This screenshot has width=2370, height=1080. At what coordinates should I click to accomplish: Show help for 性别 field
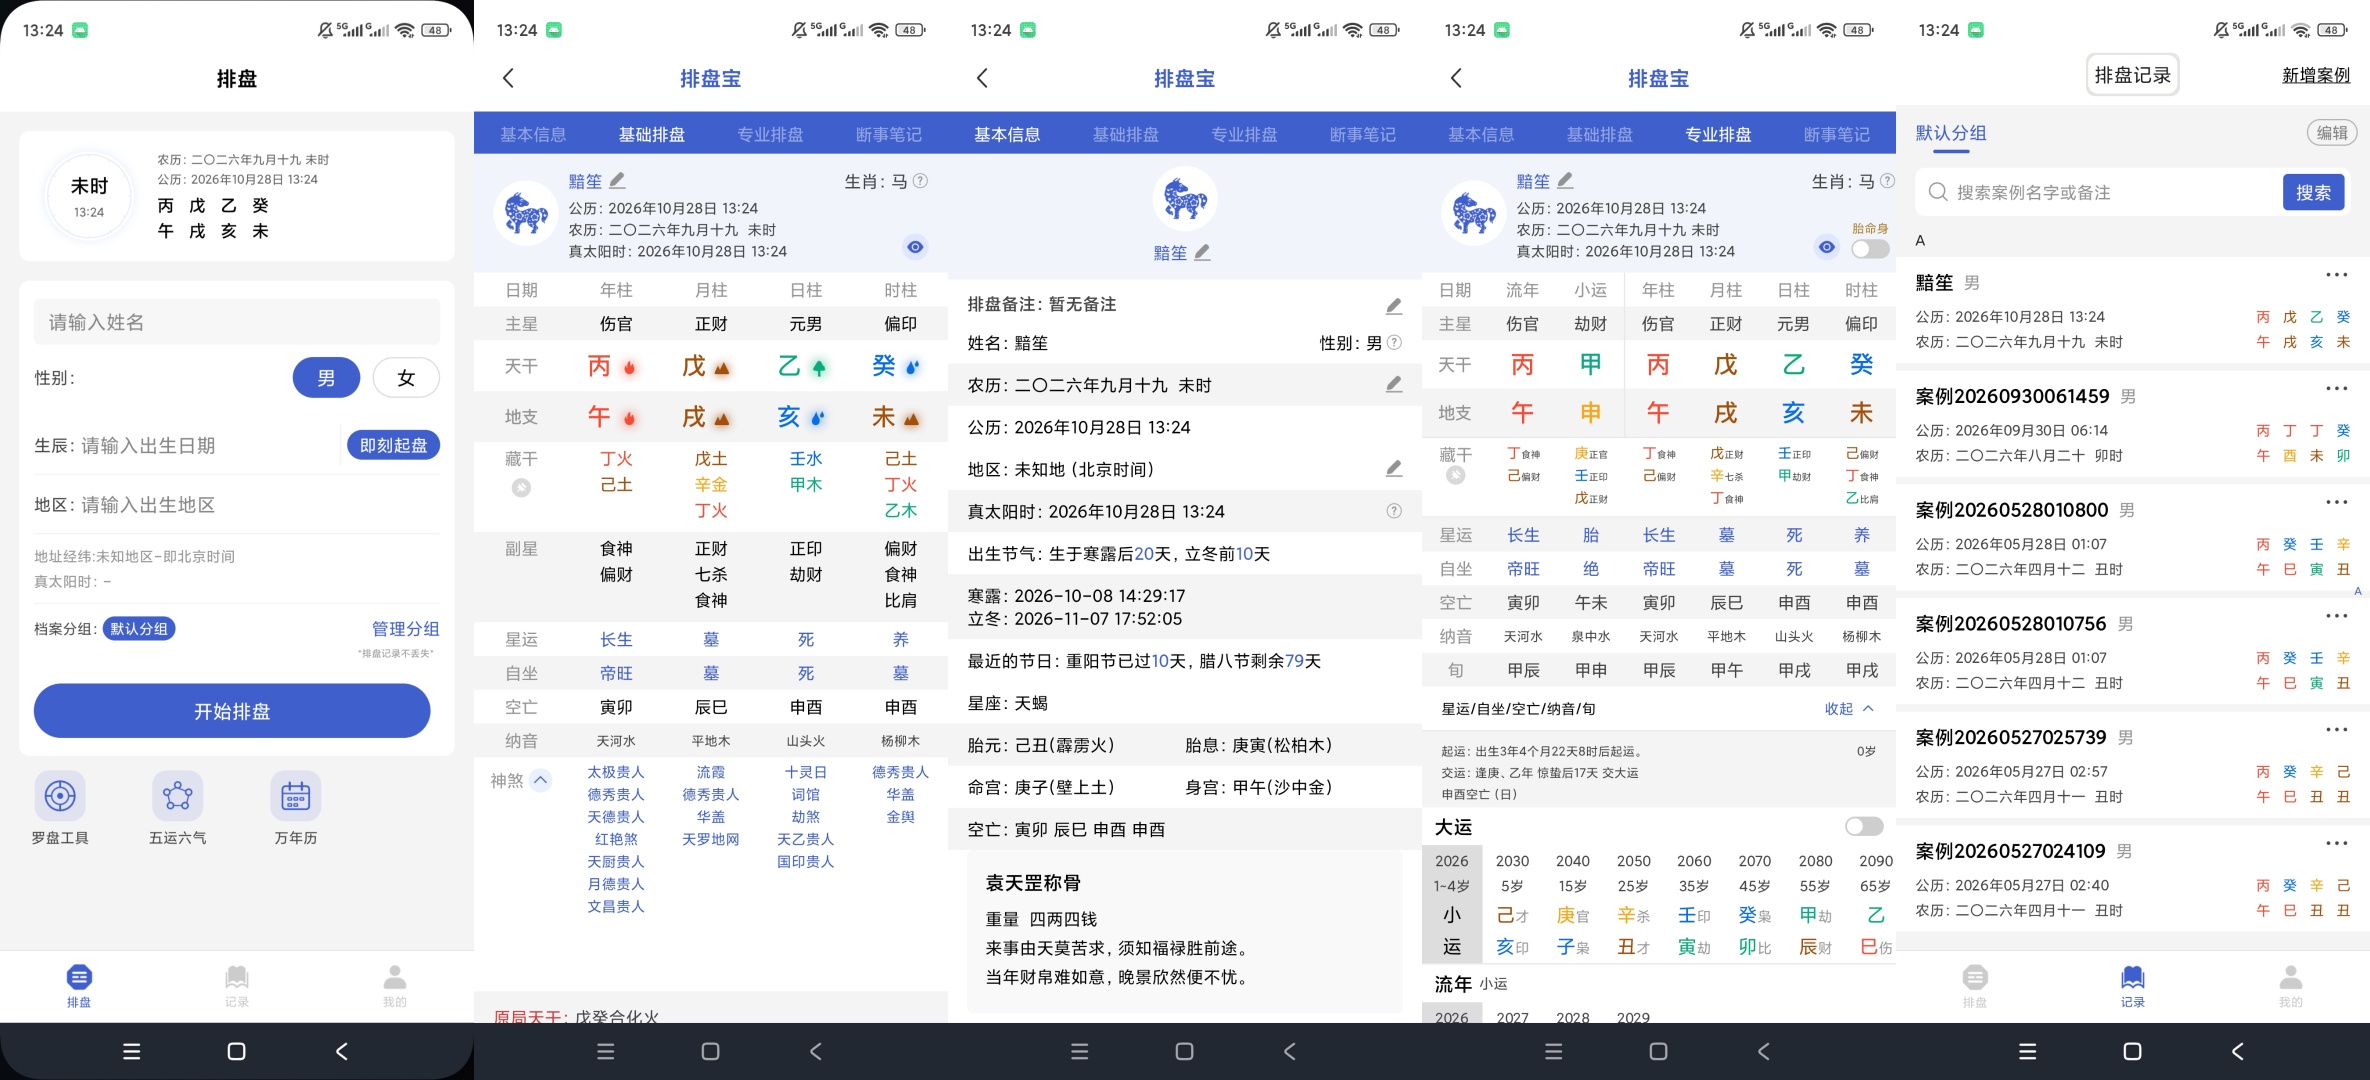[x=1395, y=342]
